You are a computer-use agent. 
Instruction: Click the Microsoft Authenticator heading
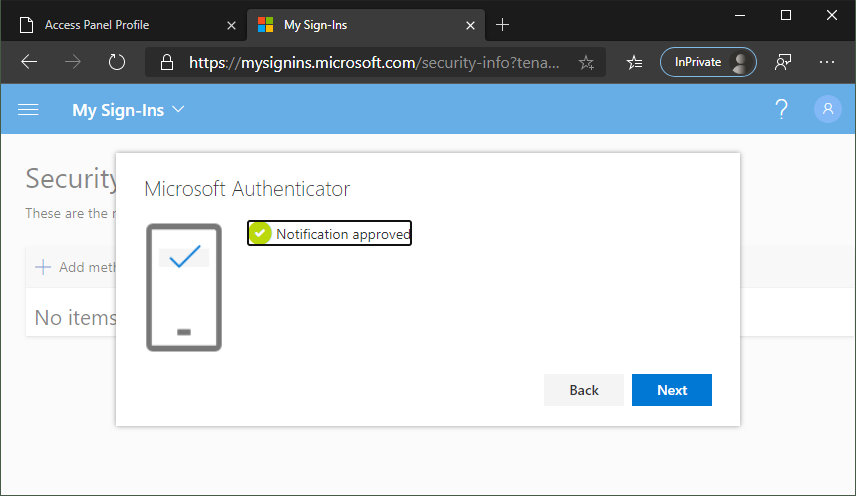[247, 189]
